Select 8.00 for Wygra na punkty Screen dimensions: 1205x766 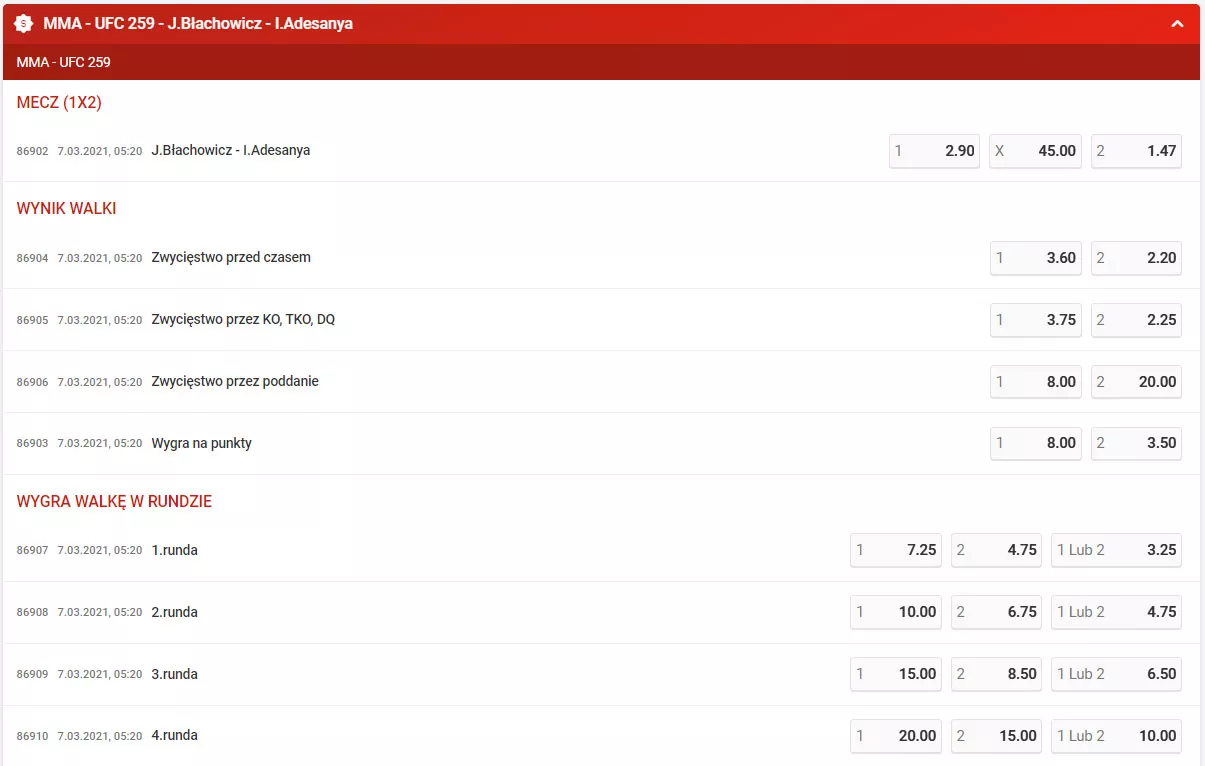(x=1035, y=443)
